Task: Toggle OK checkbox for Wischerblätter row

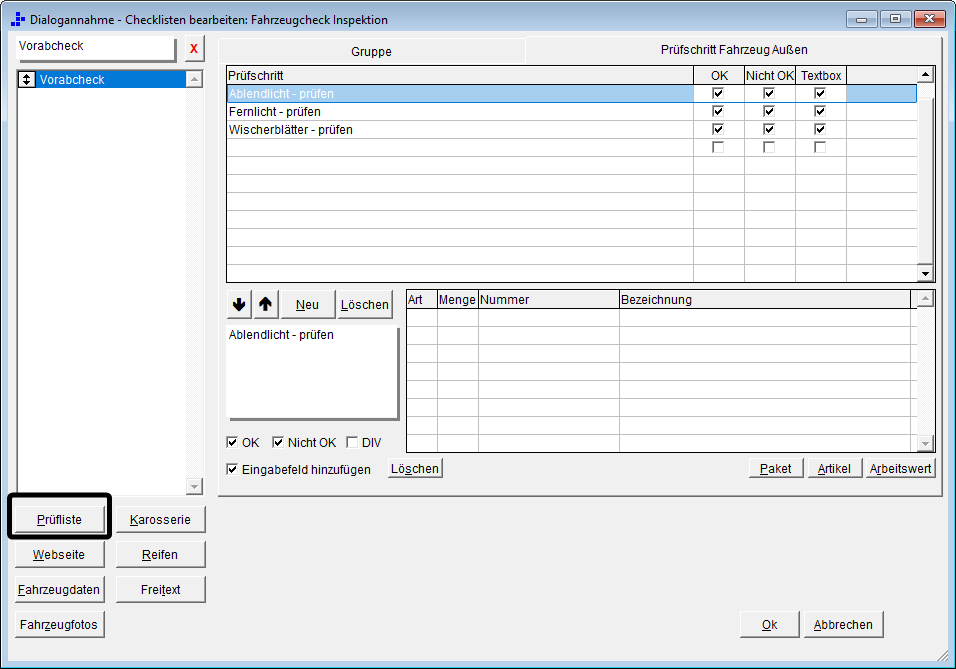Action: [718, 129]
